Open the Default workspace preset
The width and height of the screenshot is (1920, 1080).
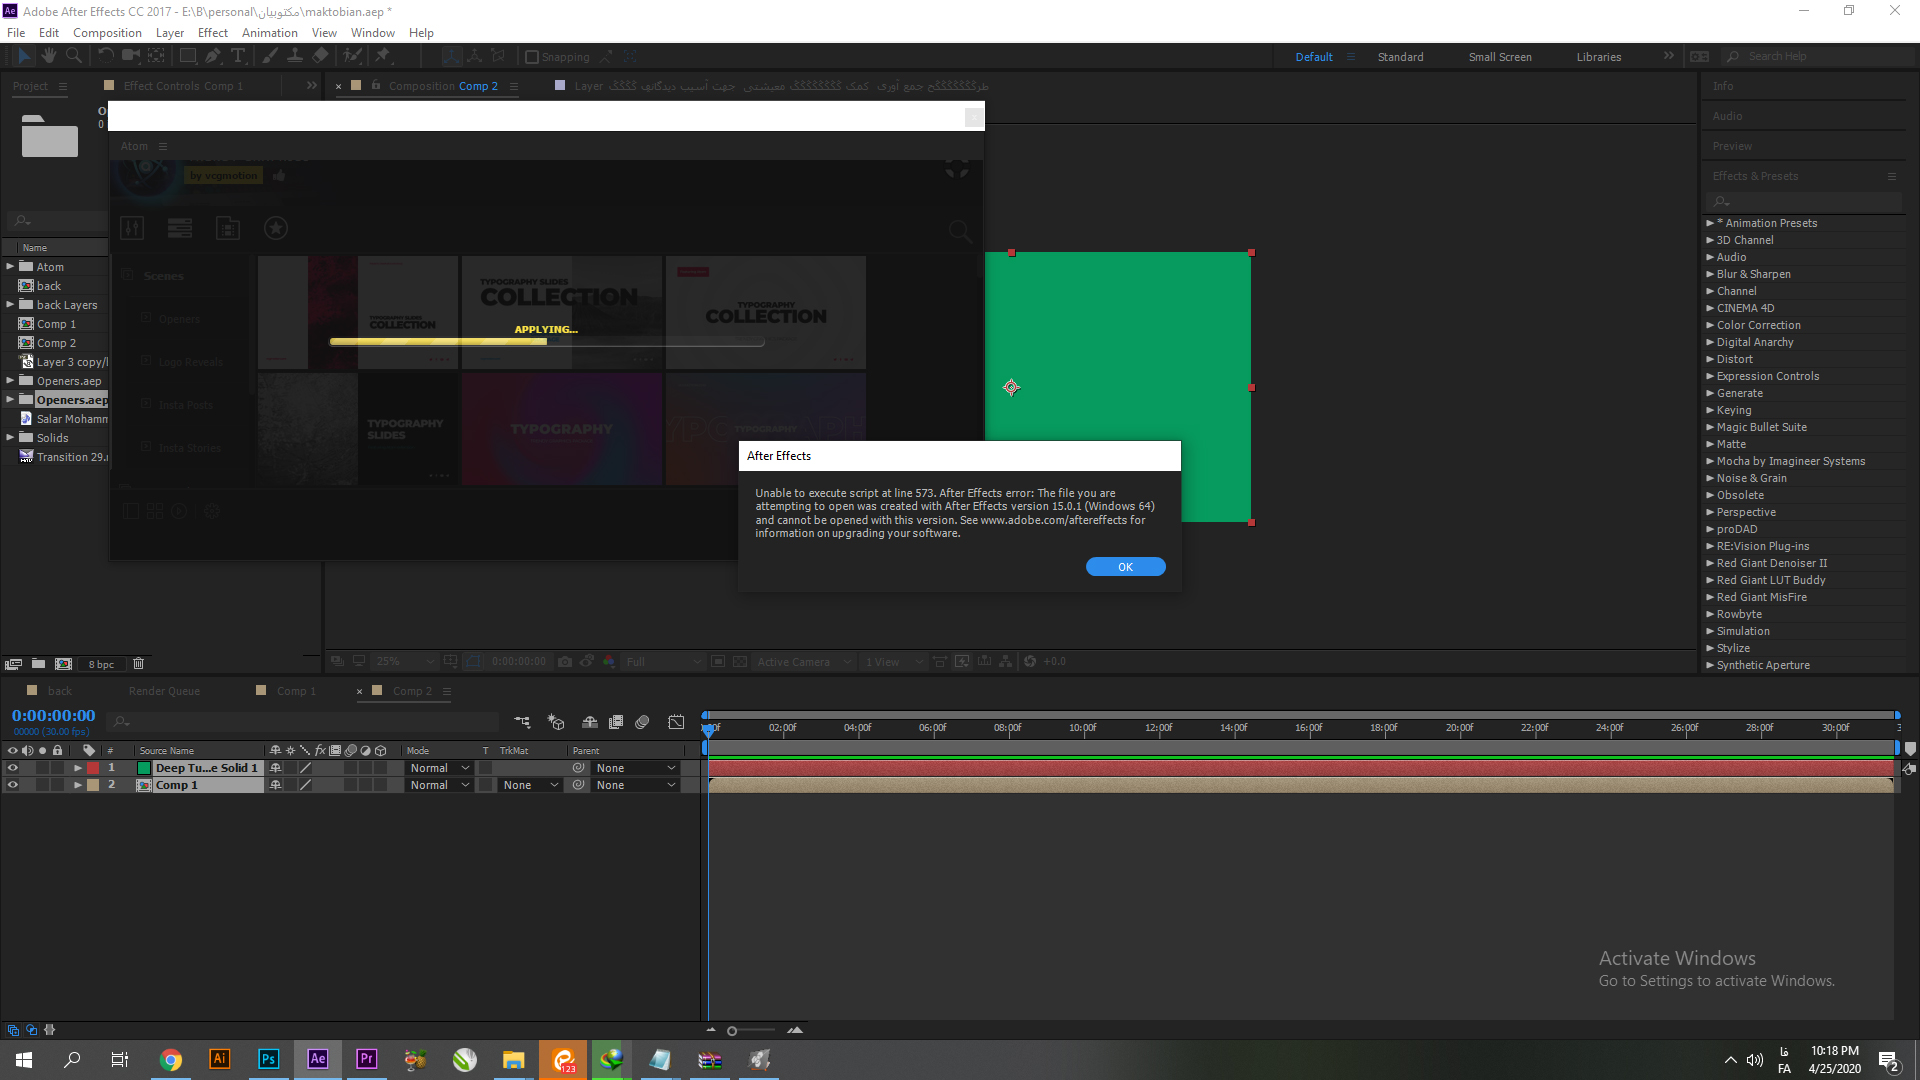coord(1313,55)
